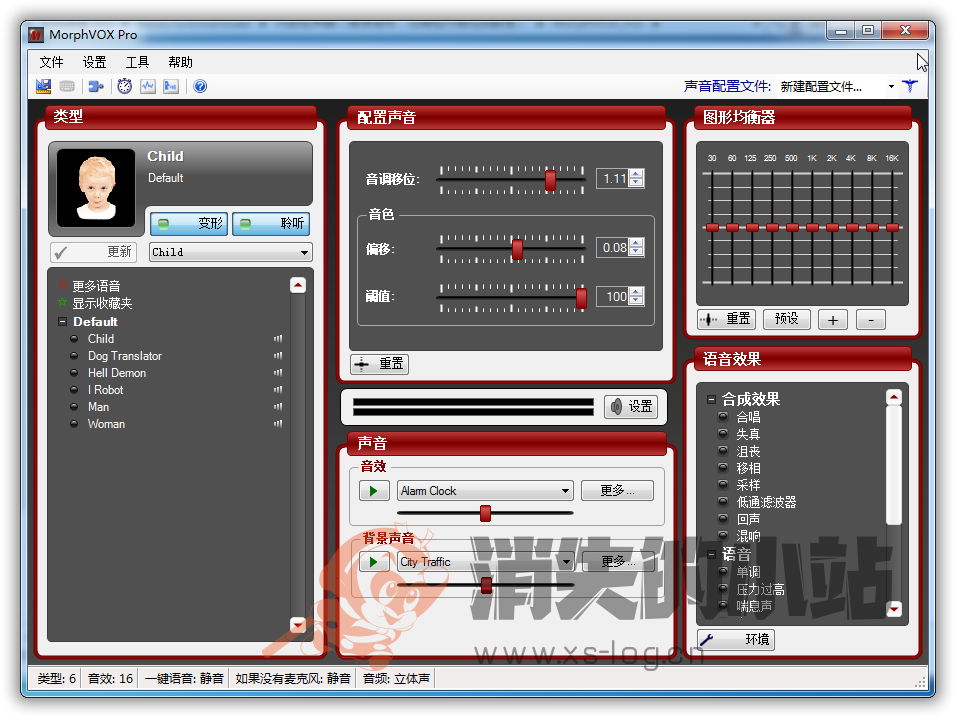This screenshot has width=956, height=718.
Task: Click the green star next to 显示收藏夹
Action: (x=62, y=302)
